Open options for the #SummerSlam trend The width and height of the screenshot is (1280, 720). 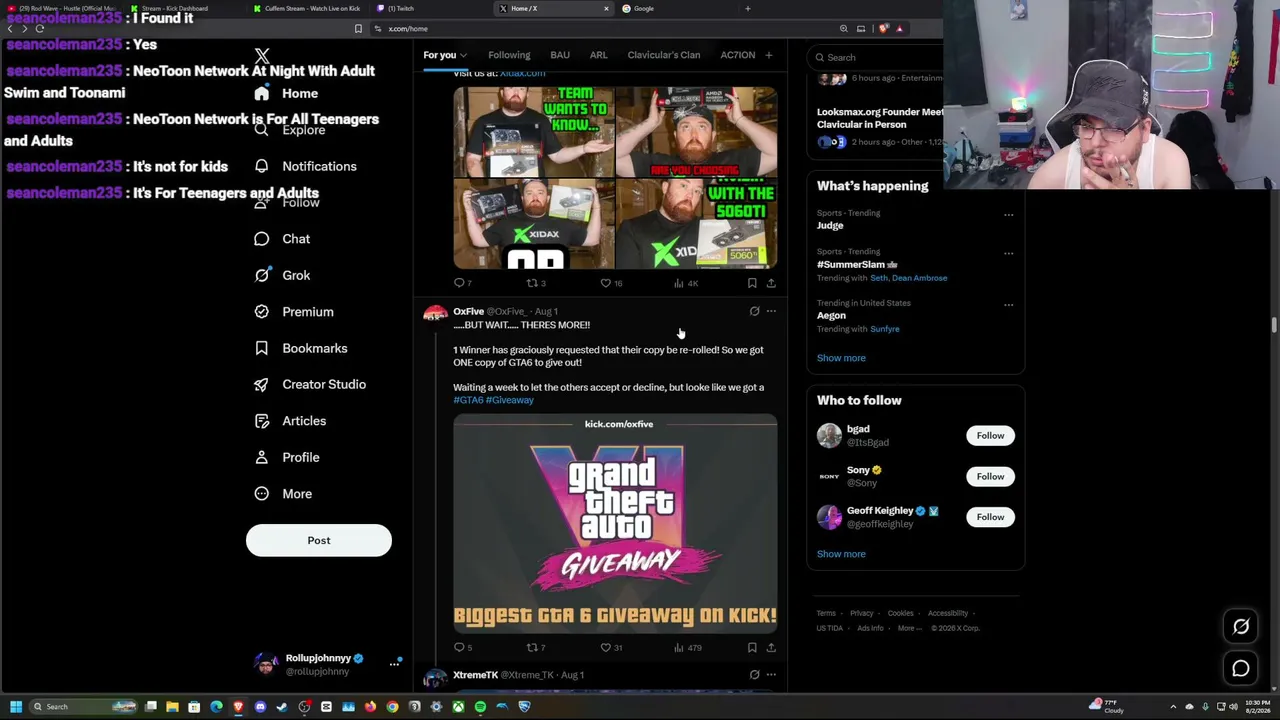(1008, 254)
